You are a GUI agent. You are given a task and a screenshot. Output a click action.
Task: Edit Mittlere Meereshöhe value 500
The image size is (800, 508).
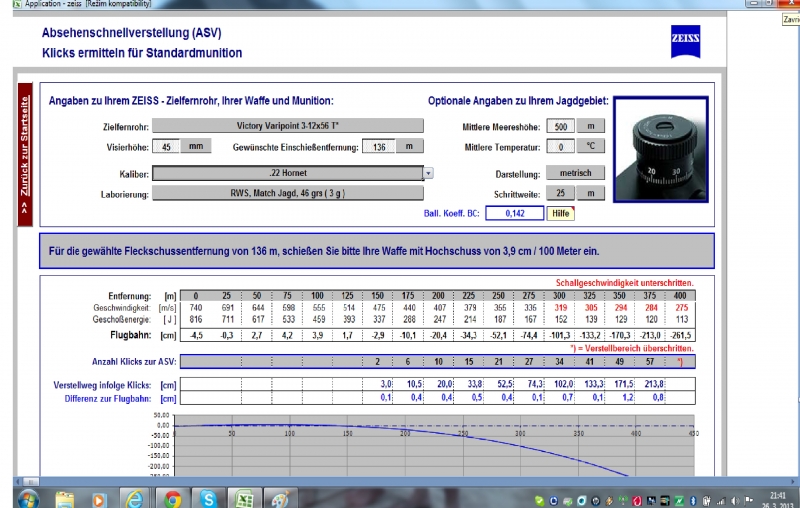(560, 126)
